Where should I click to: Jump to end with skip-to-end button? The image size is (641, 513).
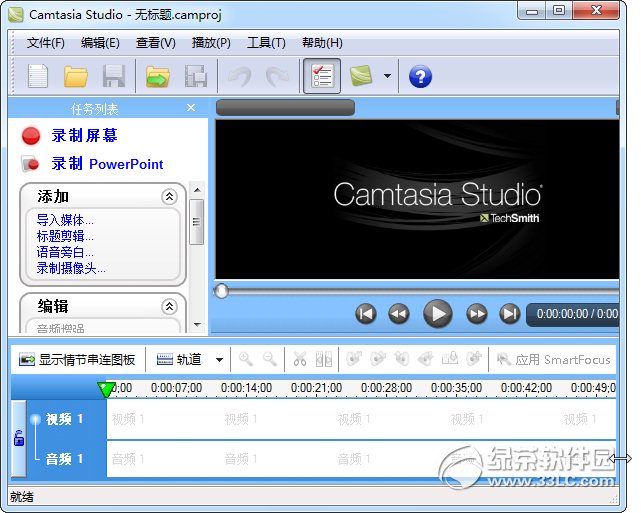[510, 314]
